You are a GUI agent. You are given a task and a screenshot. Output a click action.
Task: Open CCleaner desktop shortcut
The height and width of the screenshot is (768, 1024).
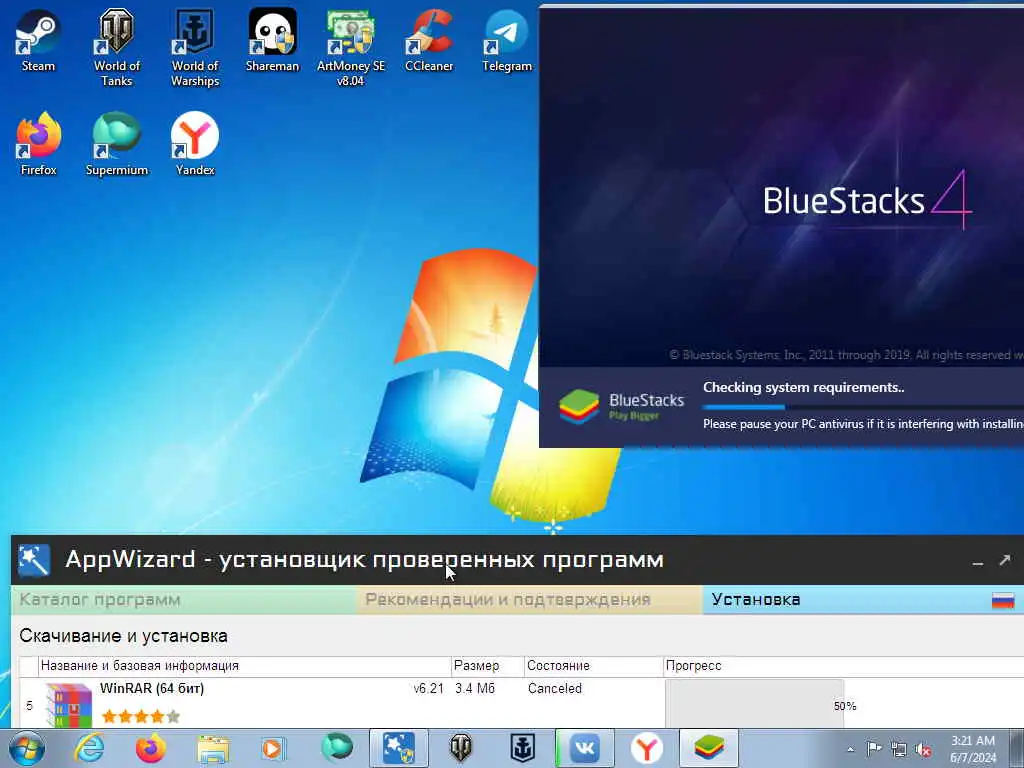[429, 40]
